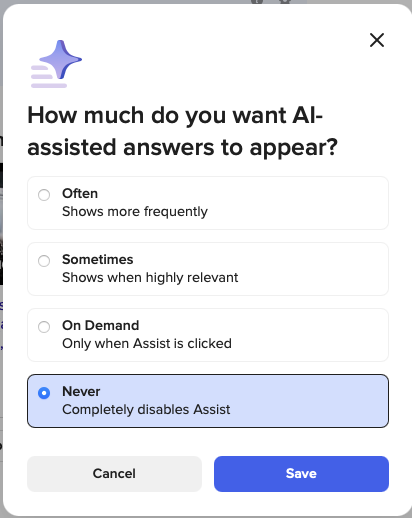Click 'Only when Assist is clicked' text
The height and width of the screenshot is (518, 412).
coord(147,344)
